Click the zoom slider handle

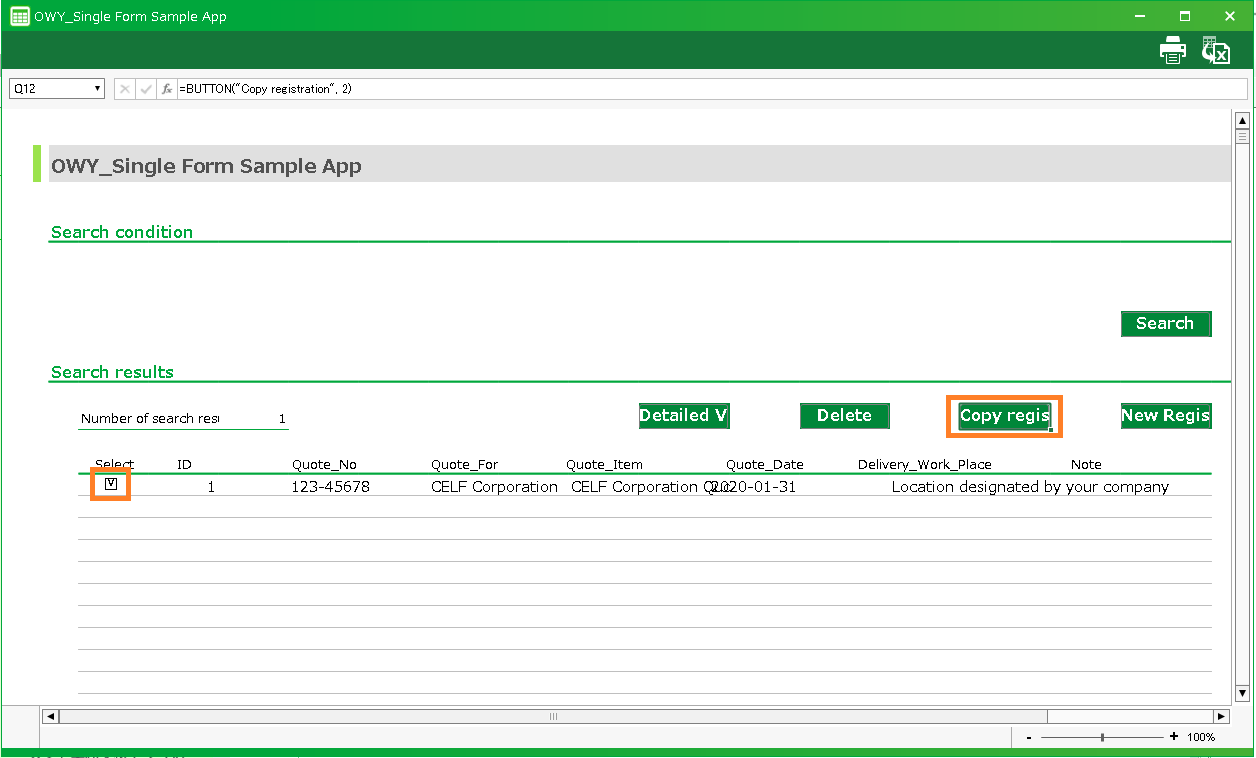(x=1102, y=737)
